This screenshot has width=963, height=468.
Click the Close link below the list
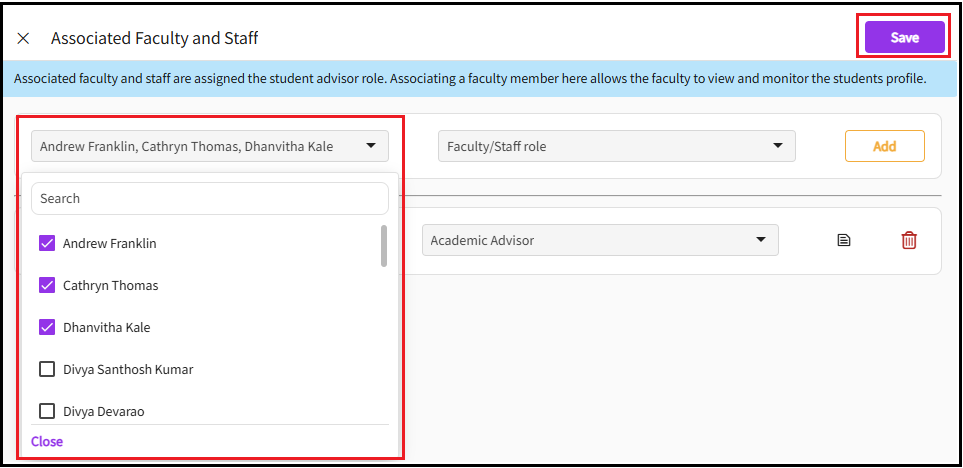pos(47,441)
